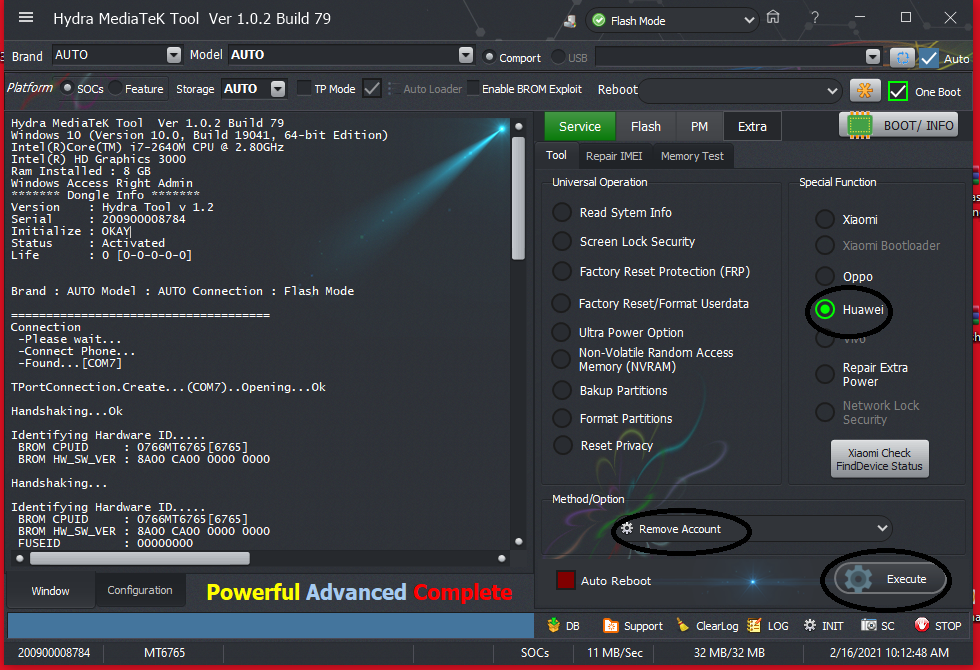Open the LOG viewer

tap(768, 626)
